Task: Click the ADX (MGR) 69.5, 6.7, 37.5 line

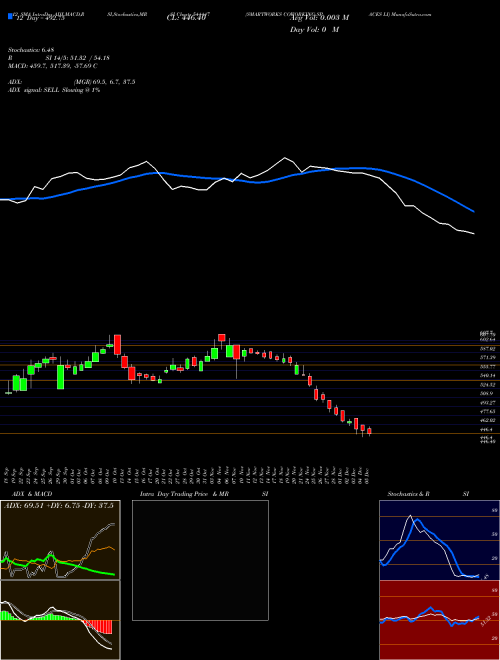Action: coord(72,82)
